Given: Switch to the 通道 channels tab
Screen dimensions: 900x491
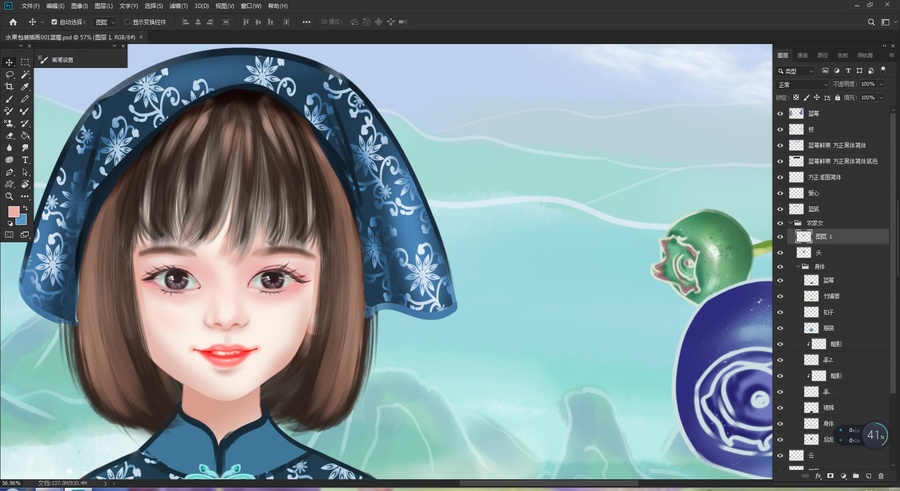Looking at the screenshot, I should [802, 55].
